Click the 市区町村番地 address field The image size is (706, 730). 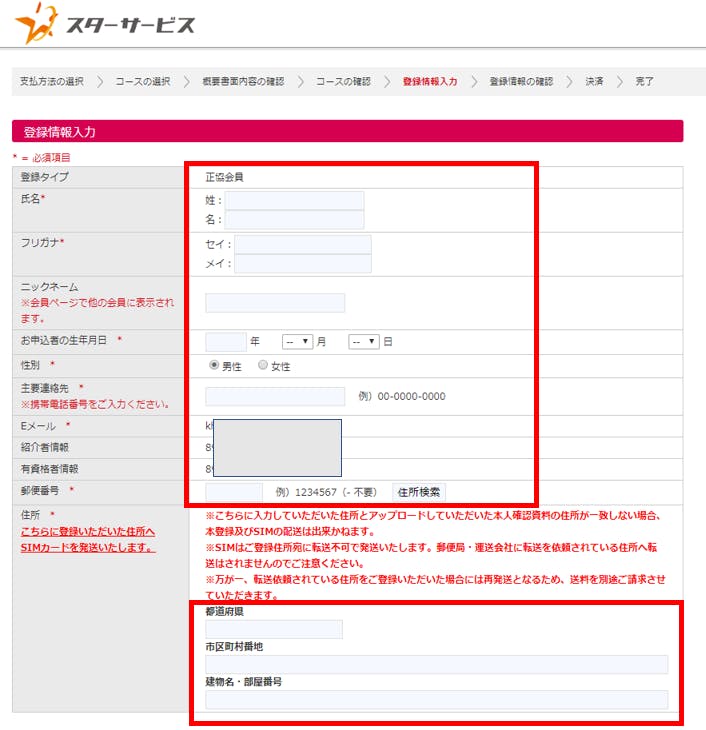(x=436, y=665)
